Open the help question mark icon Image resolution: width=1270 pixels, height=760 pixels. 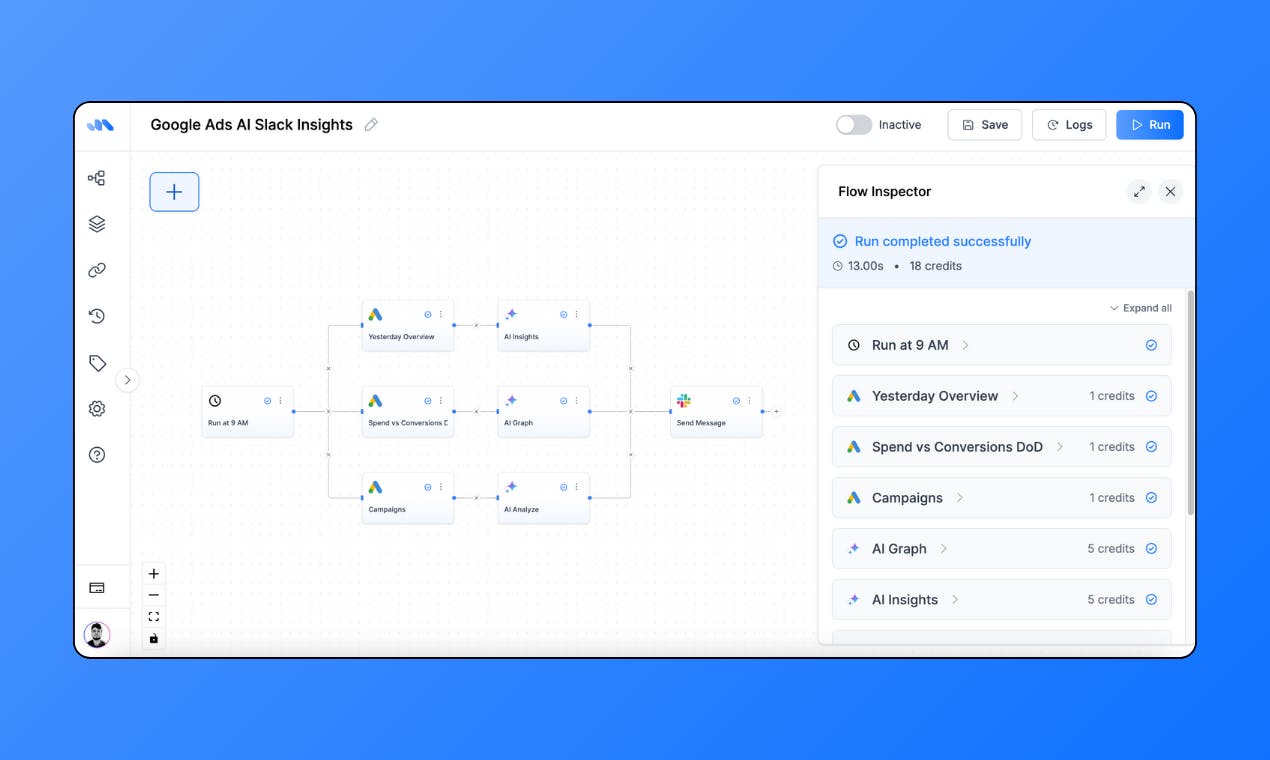coord(97,455)
